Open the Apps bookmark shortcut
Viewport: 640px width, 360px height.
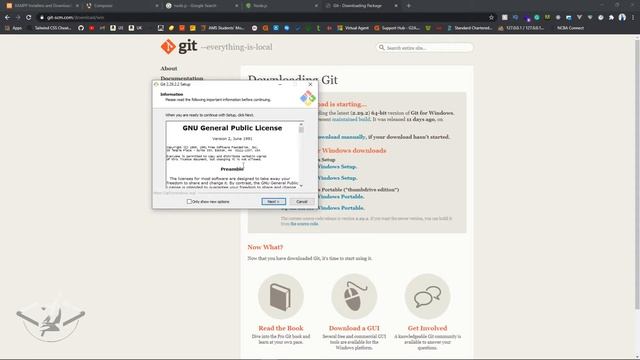(13, 28)
